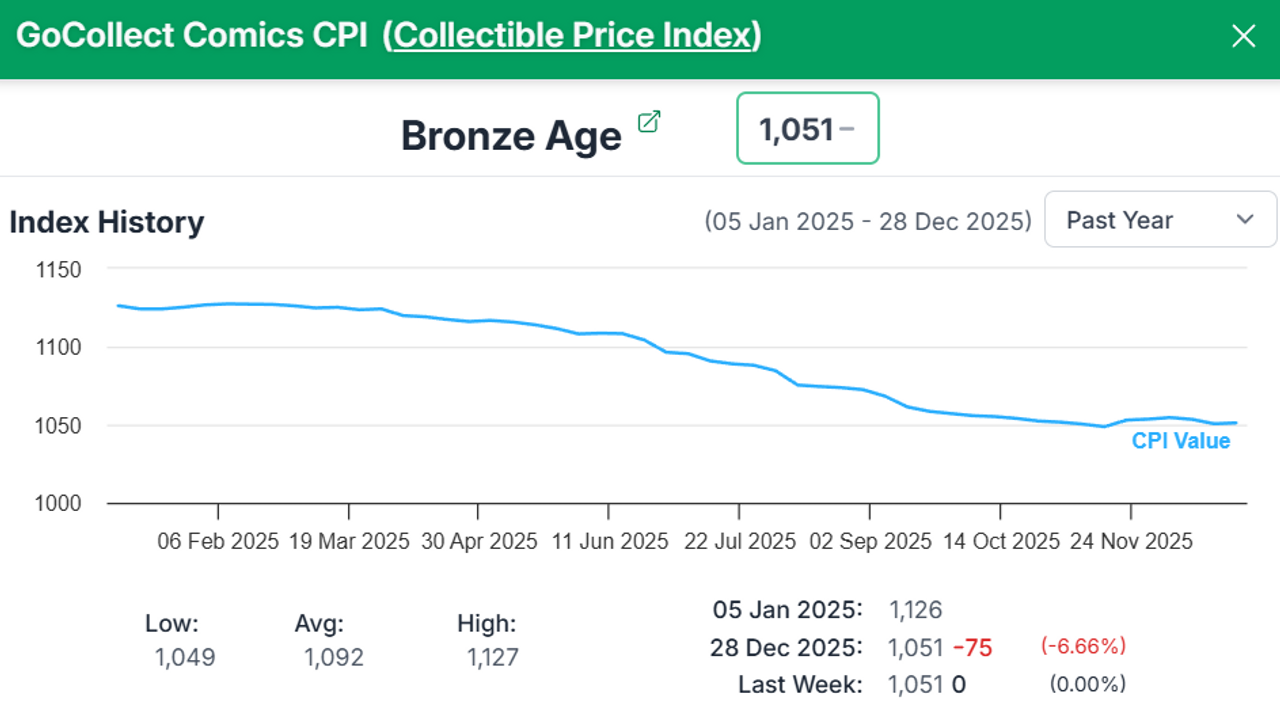
Task: Click the 05 Jan 2025 - 28 Dec 2025 date range
Action: [x=867, y=221]
